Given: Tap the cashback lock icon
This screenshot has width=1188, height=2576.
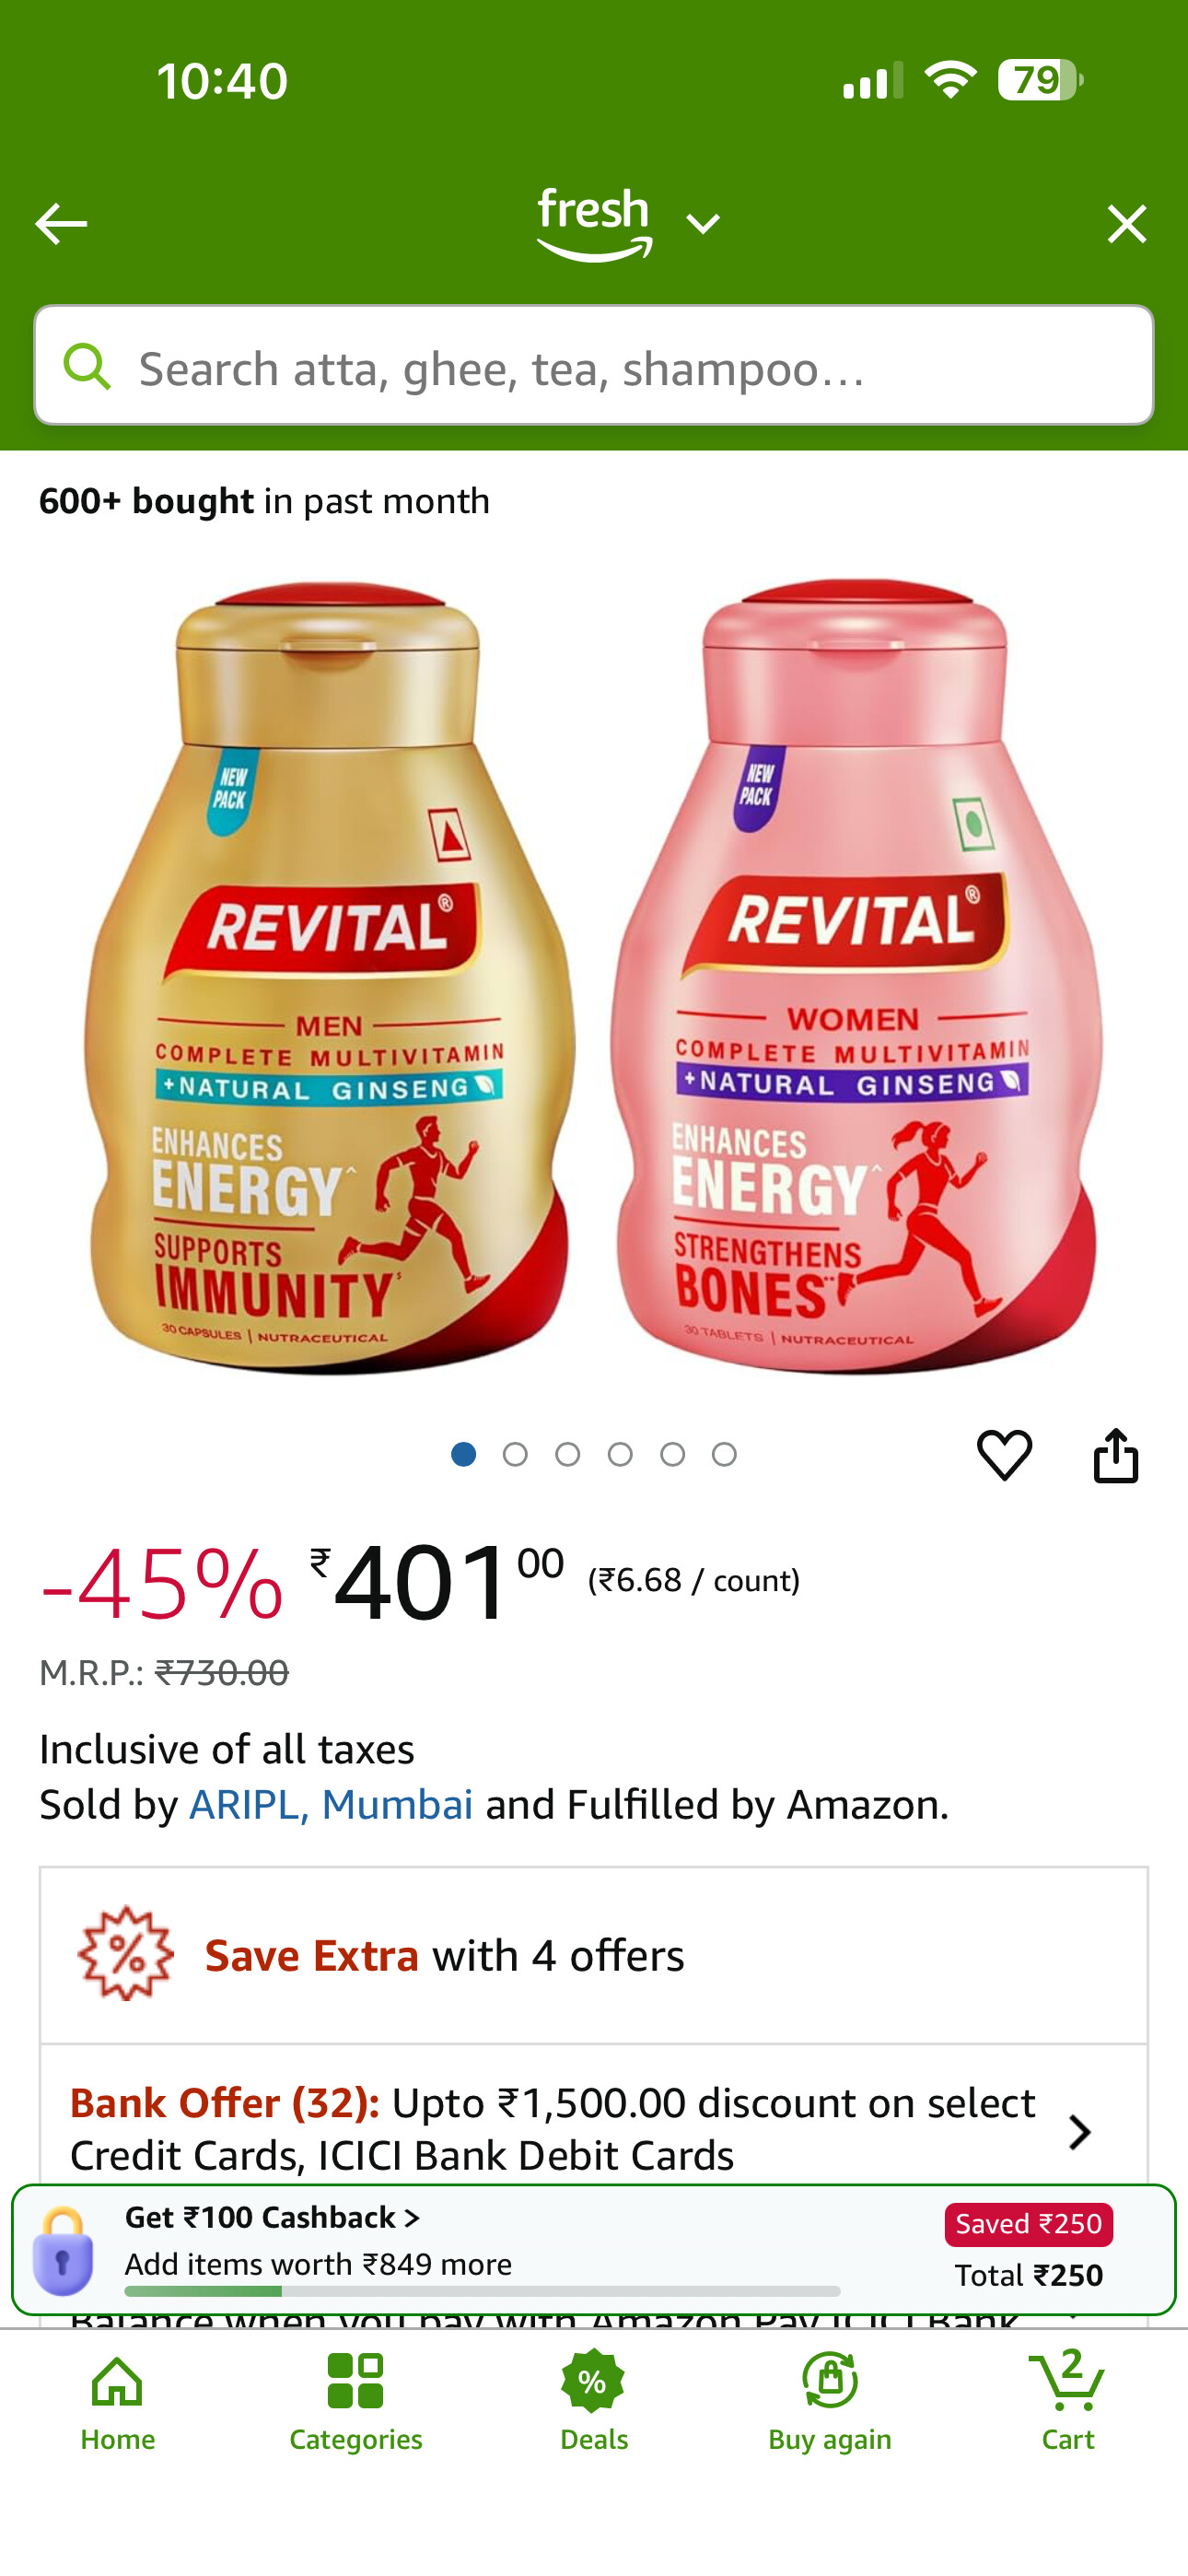Looking at the screenshot, I should pyautogui.click(x=62, y=2250).
